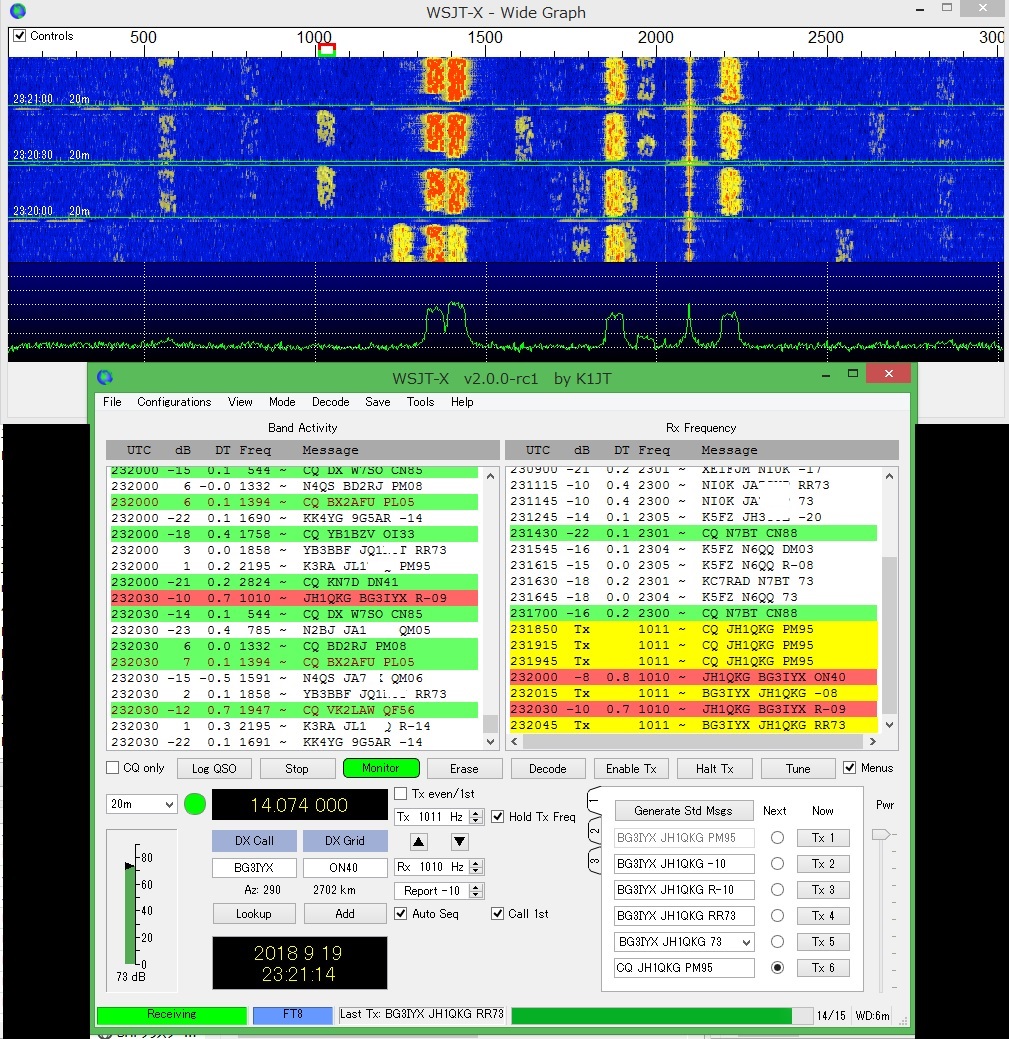Click the Tx frequency down arrow icon
Screen dimensions: 1009x1039
(460, 842)
